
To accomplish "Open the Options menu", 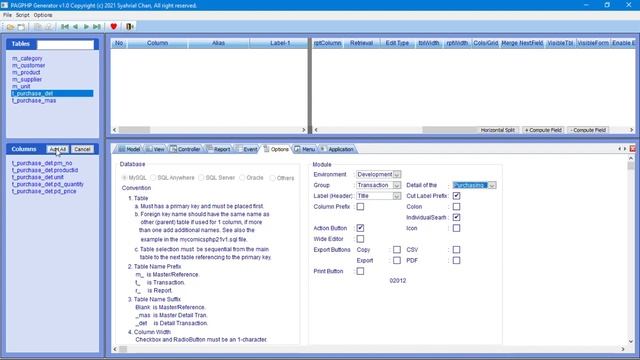I will point(43,15).
